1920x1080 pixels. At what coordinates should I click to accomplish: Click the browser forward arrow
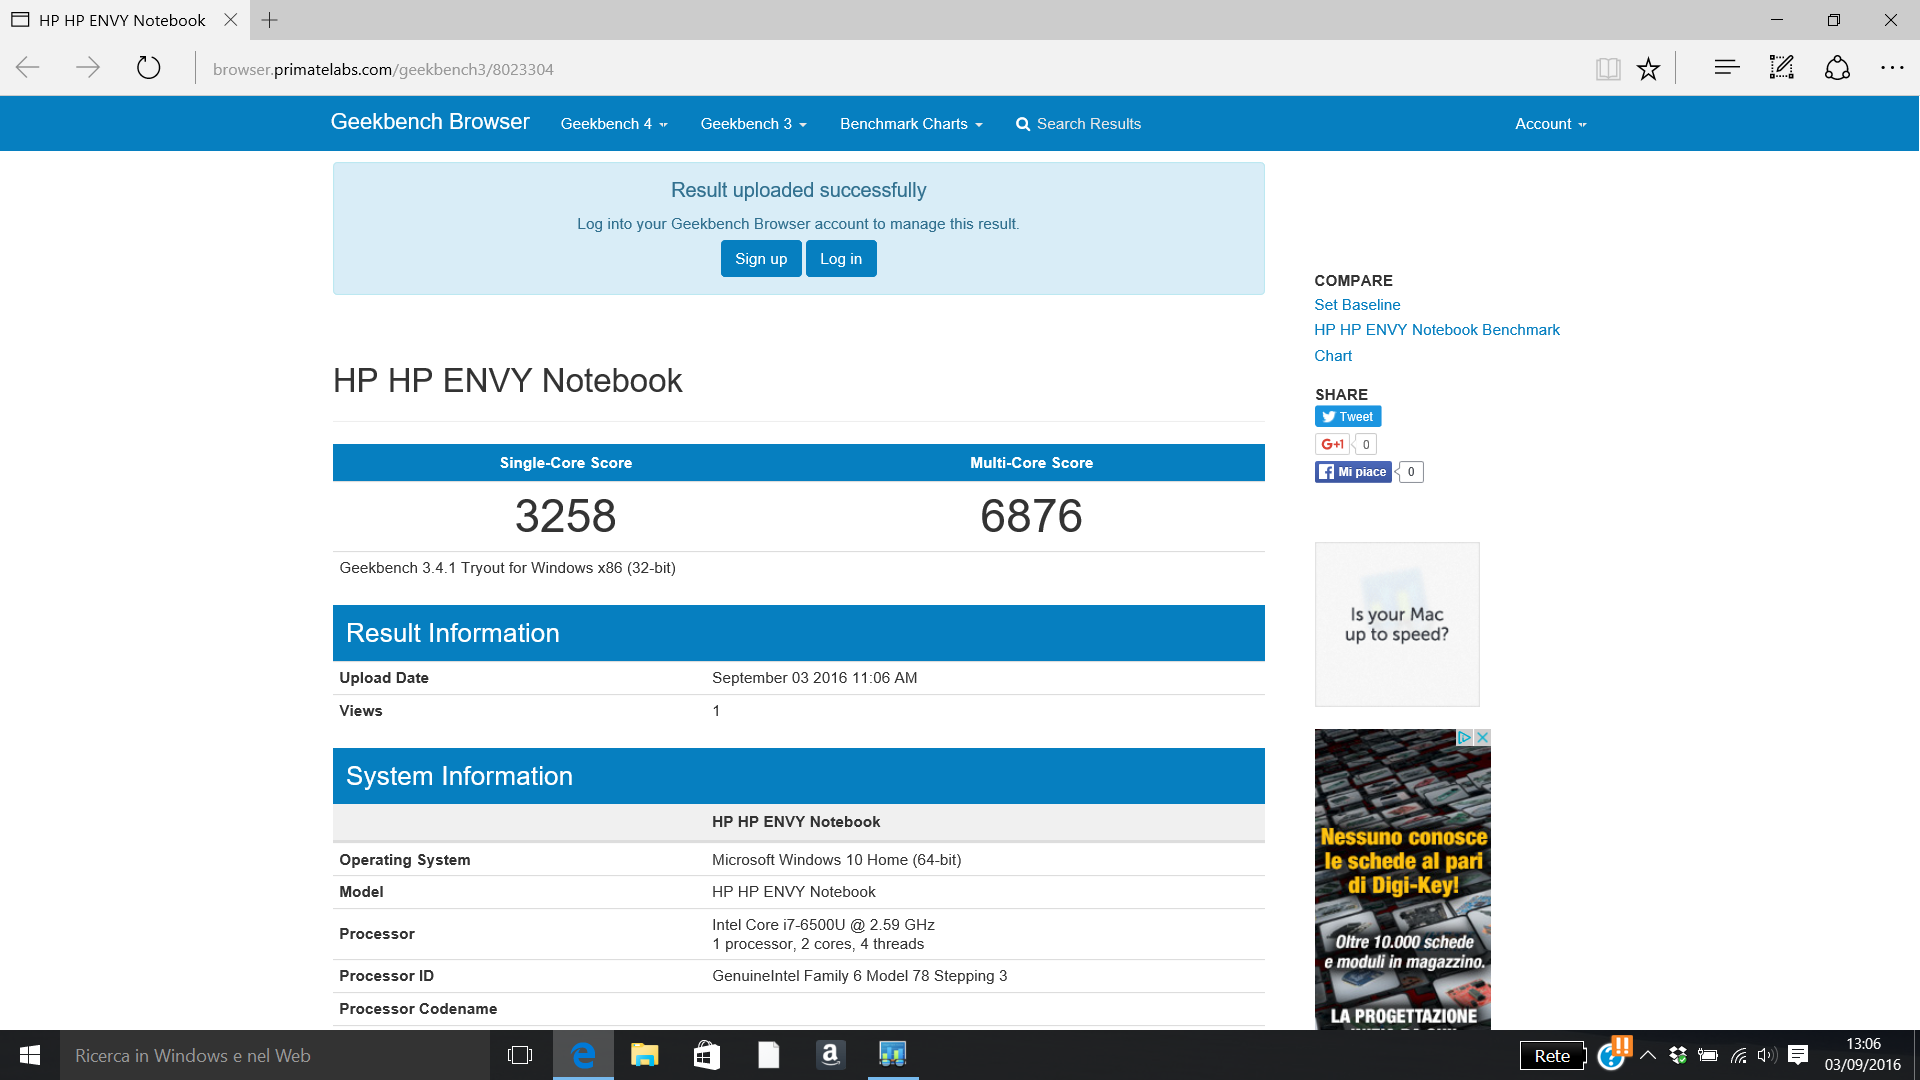88,68
